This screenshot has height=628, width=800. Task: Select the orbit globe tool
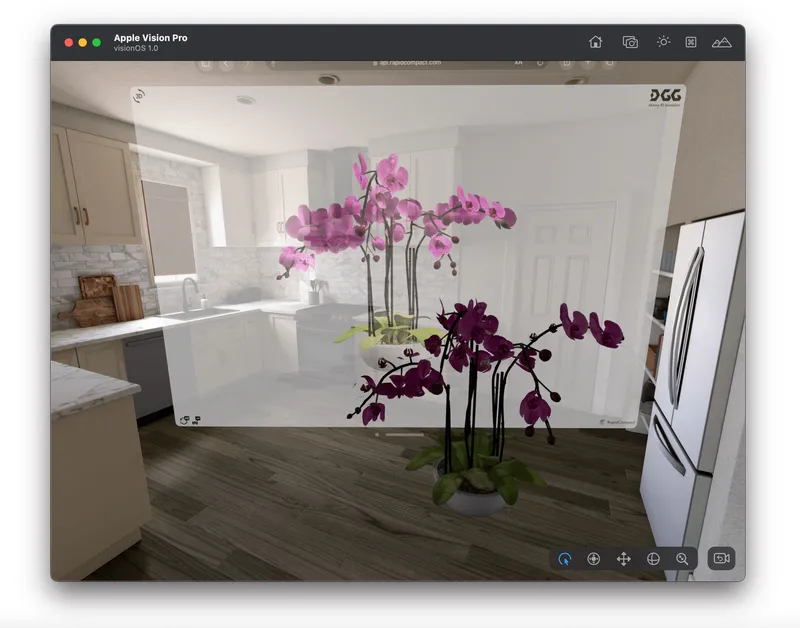pyautogui.click(x=653, y=559)
